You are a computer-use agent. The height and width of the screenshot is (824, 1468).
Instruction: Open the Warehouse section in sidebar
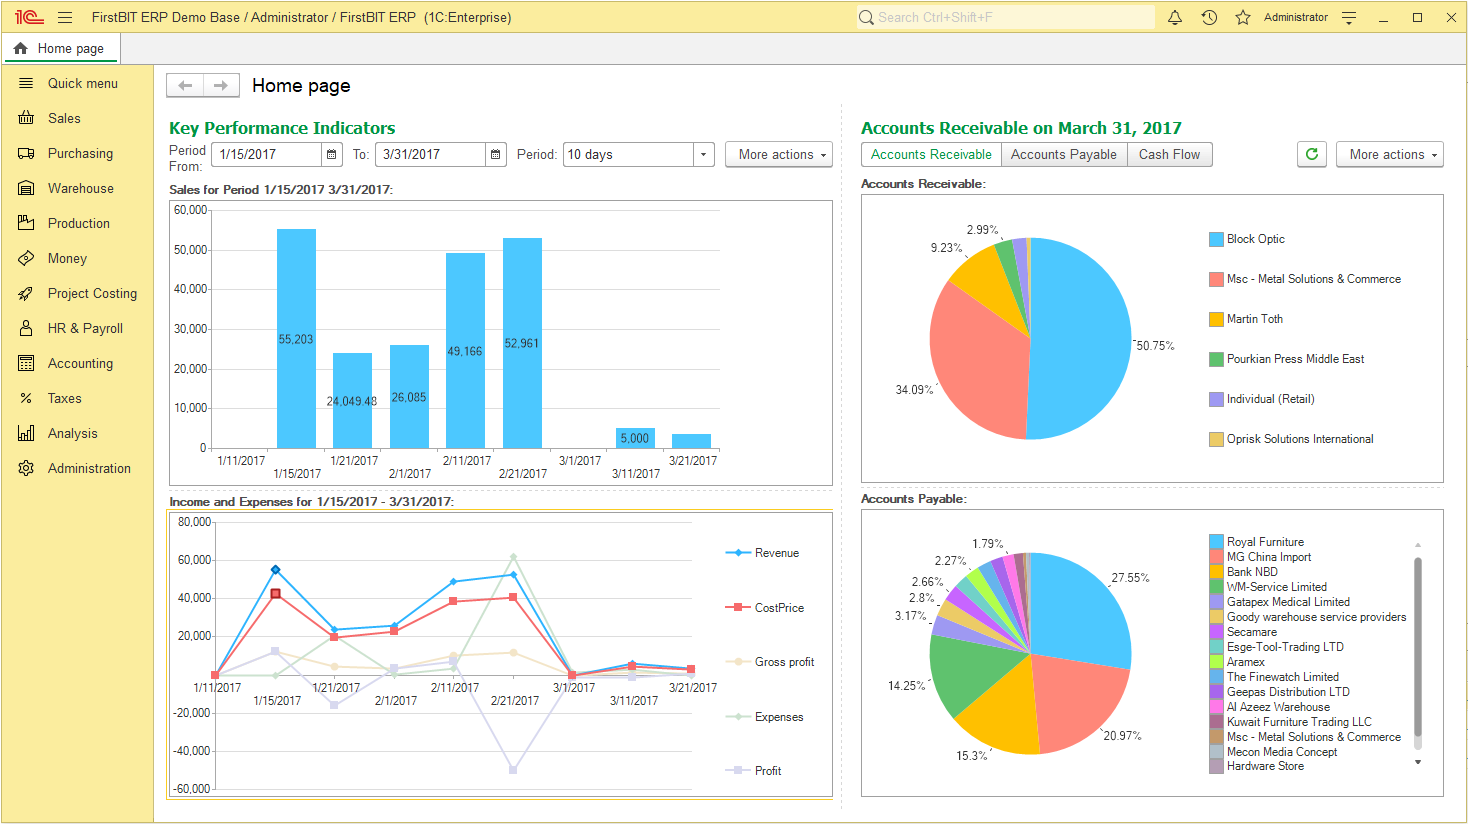tap(80, 188)
